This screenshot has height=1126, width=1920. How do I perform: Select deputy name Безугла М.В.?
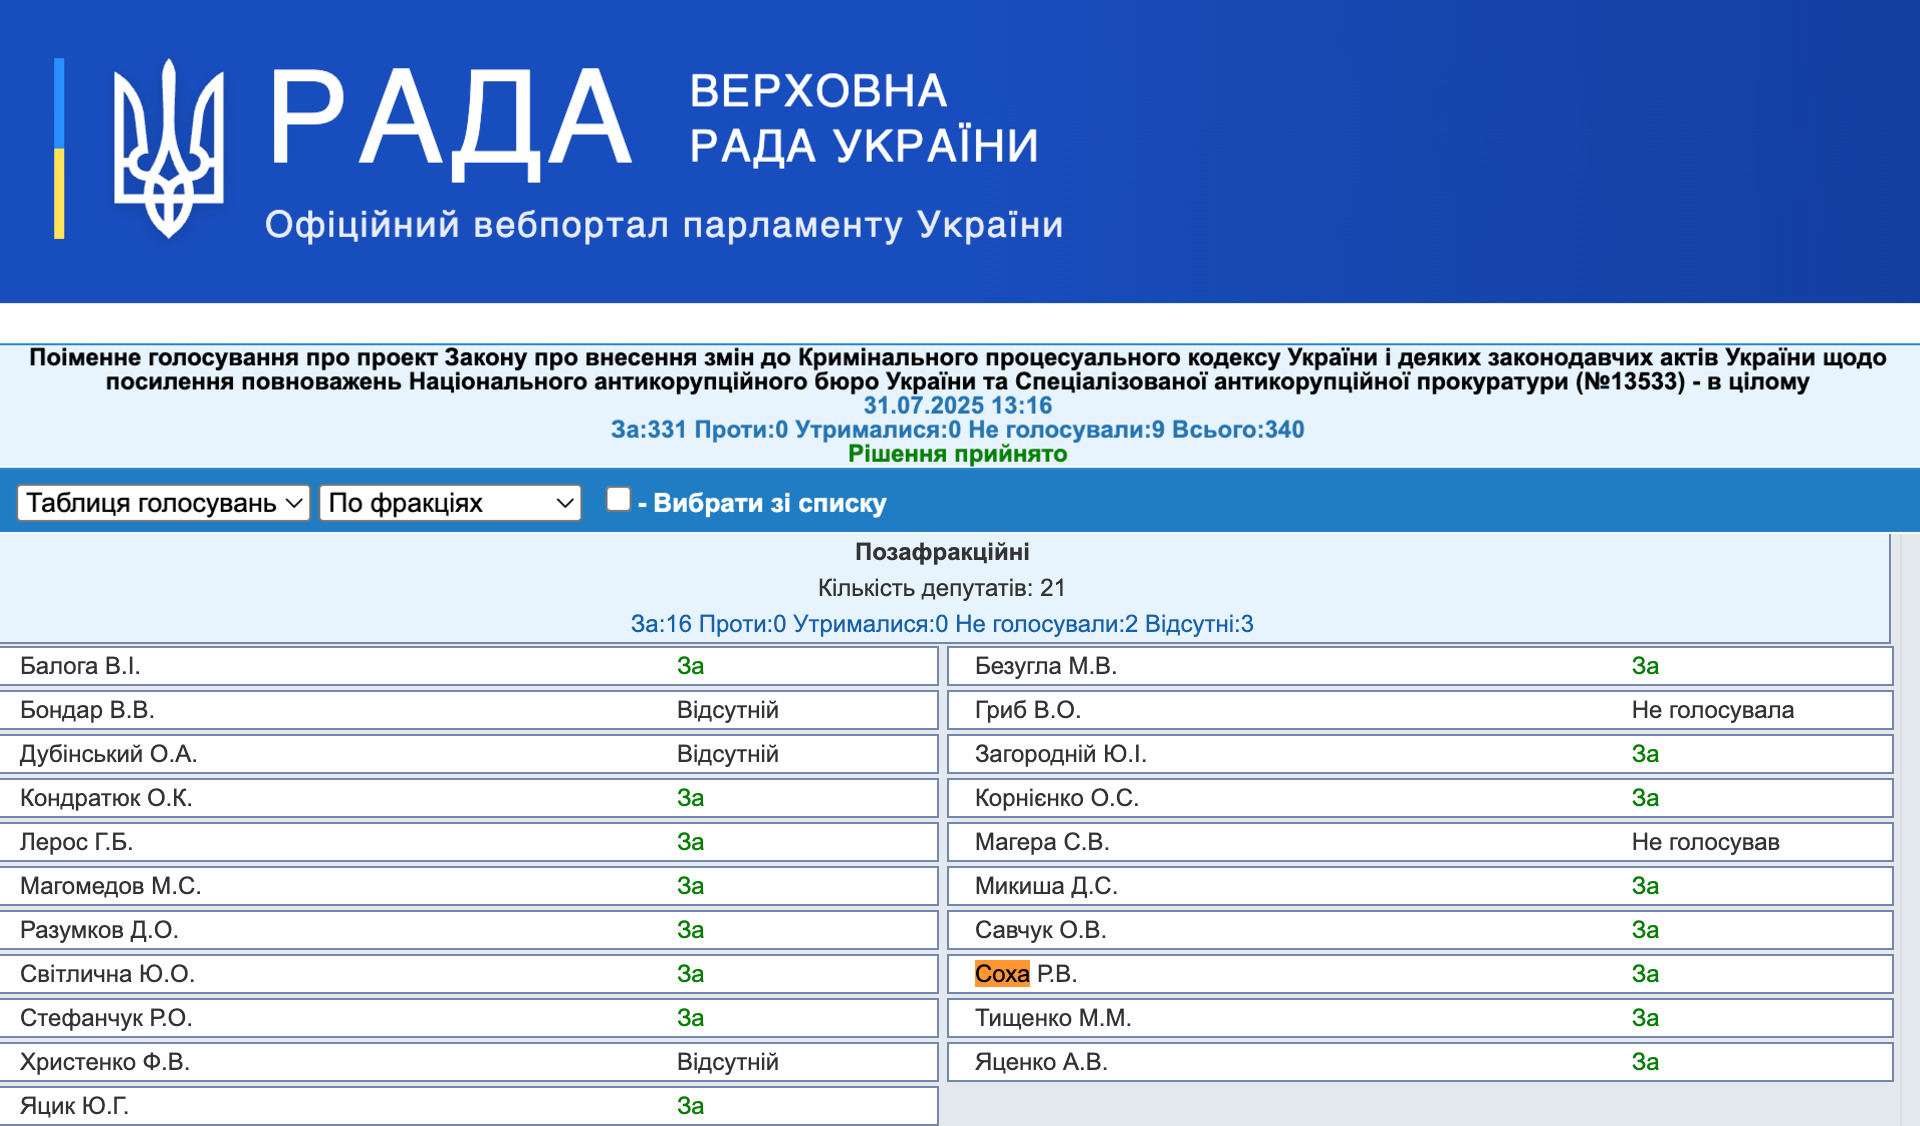[x=1046, y=666]
